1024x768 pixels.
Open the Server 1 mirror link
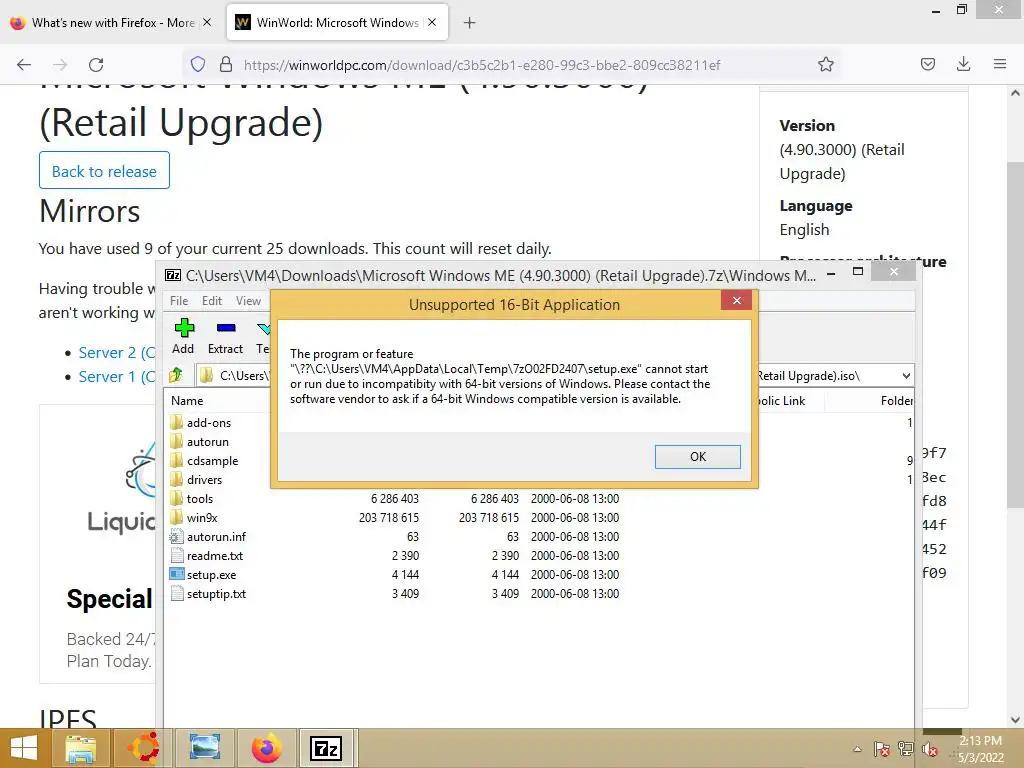(x=117, y=377)
